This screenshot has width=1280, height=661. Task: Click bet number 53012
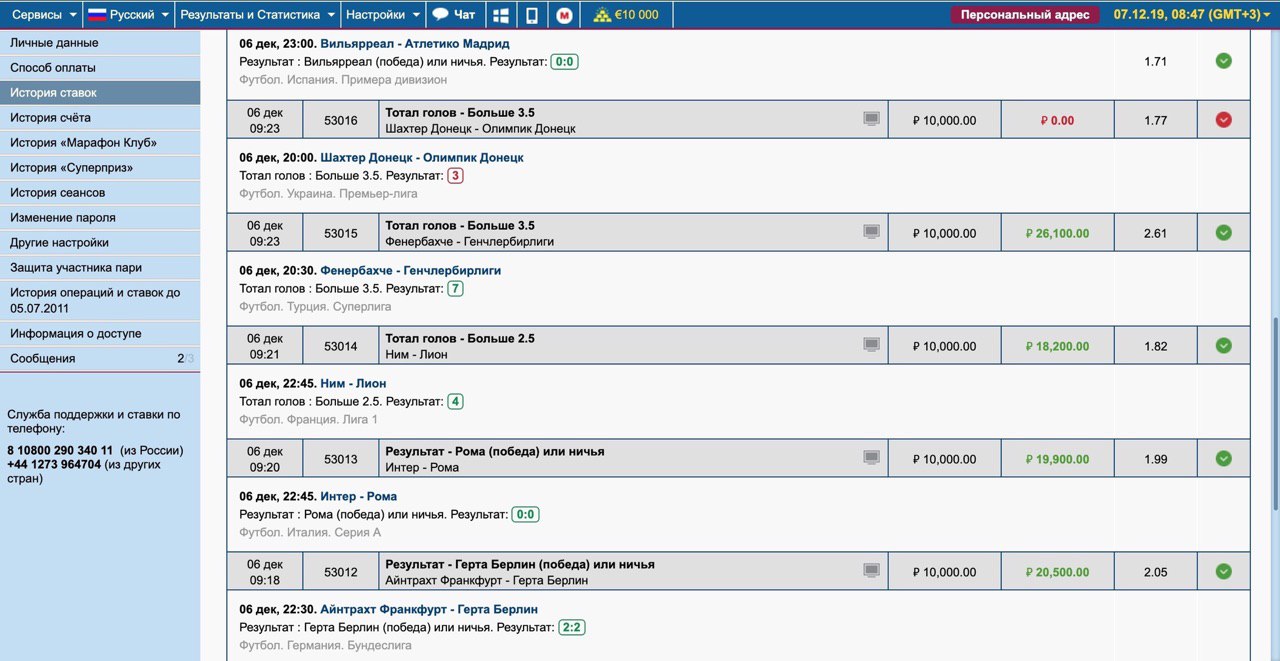341,572
